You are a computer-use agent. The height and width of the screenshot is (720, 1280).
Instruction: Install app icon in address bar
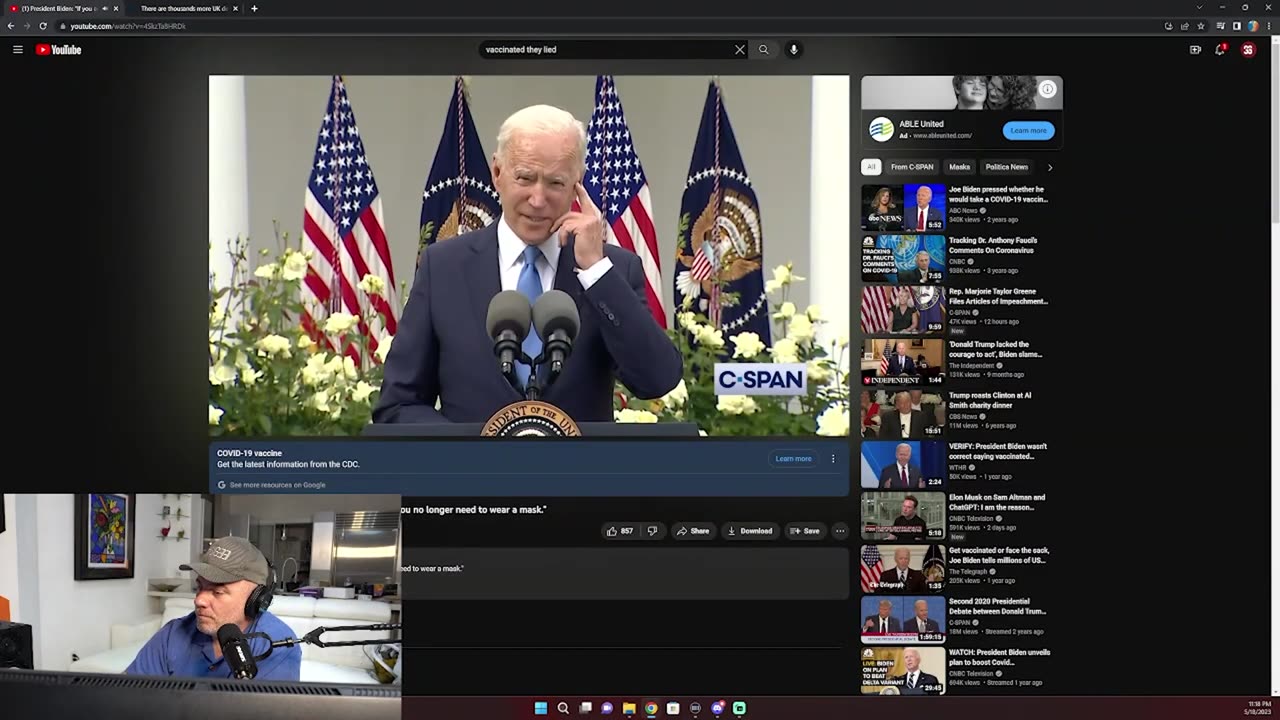tap(1168, 26)
